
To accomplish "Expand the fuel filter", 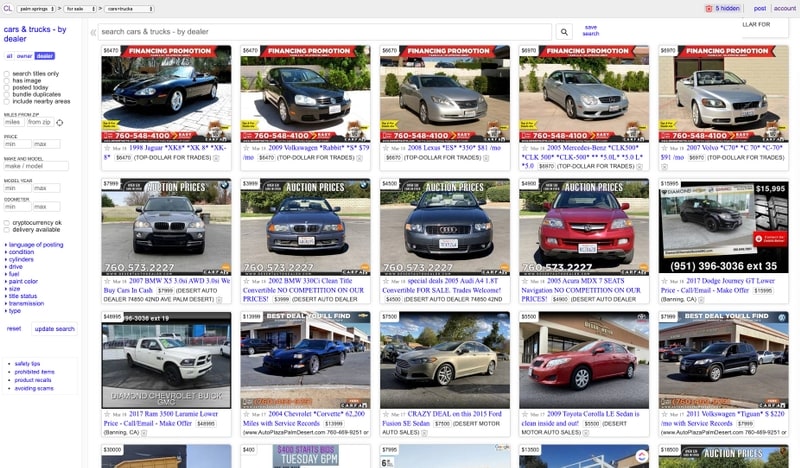I will coord(13,274).
